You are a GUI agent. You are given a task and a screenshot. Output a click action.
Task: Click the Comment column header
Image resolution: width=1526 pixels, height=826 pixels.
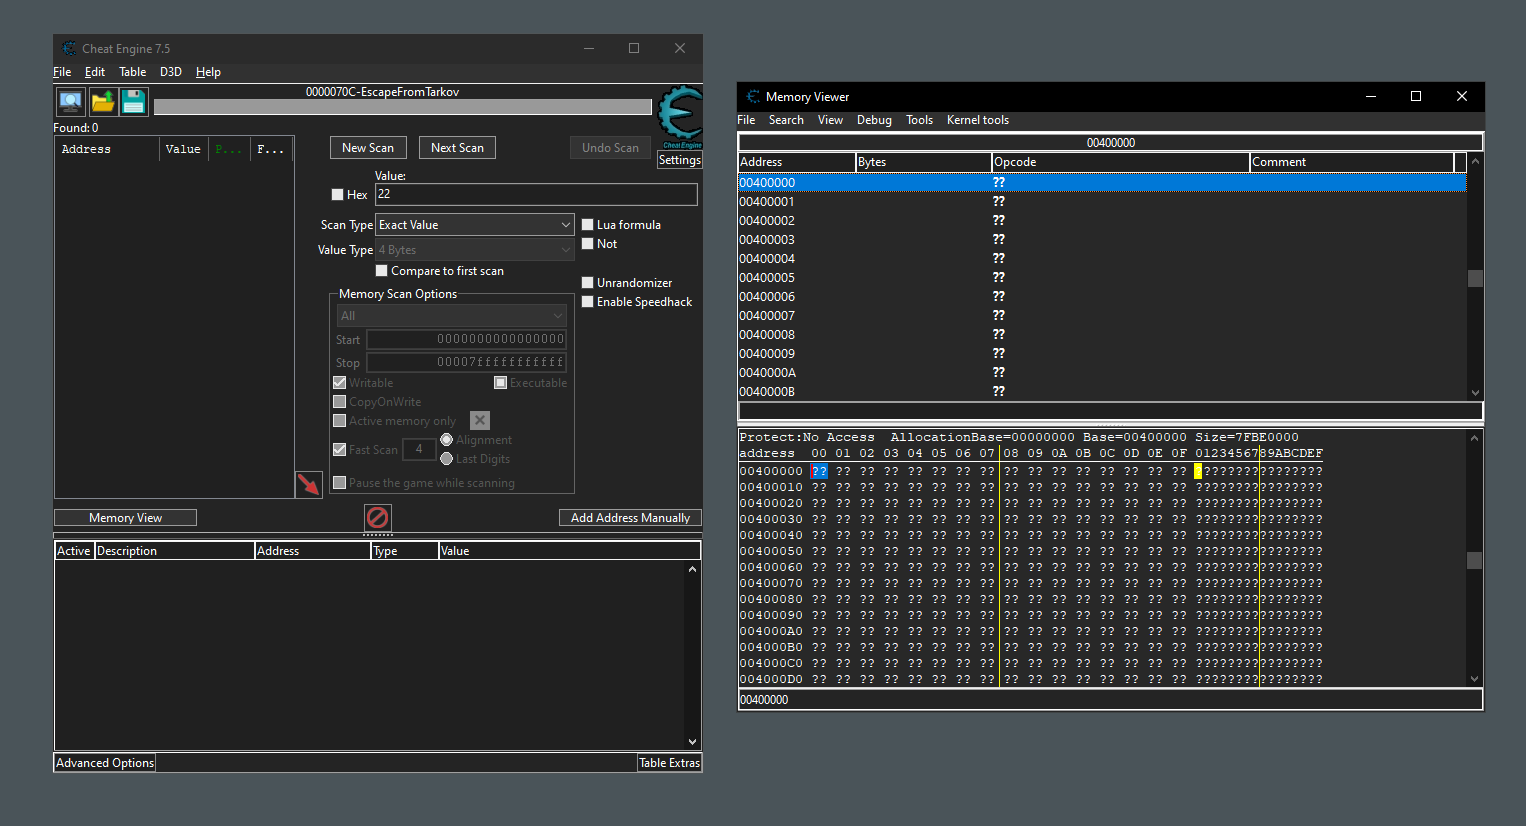pyautogui.click(x=1352, y=162)
